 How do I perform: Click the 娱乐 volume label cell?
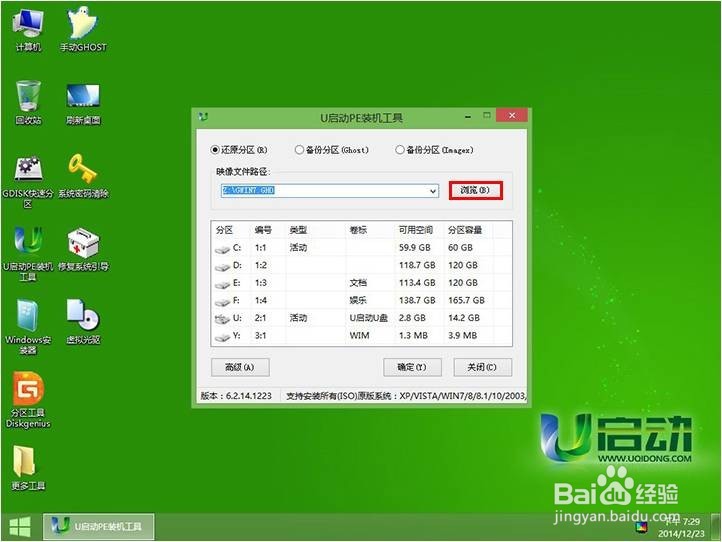click(358, 300)
